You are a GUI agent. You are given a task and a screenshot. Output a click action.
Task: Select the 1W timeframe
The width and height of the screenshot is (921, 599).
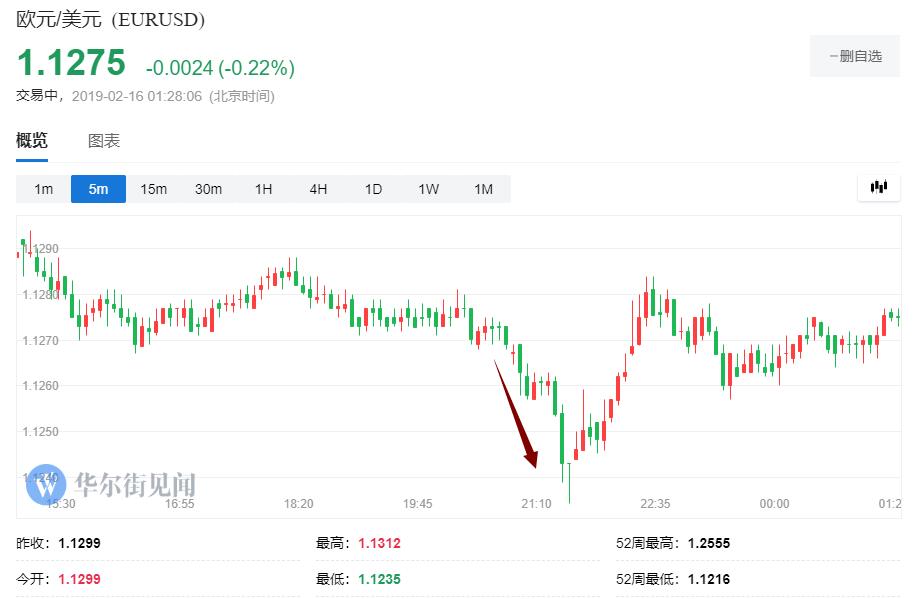tap(428, 189)
